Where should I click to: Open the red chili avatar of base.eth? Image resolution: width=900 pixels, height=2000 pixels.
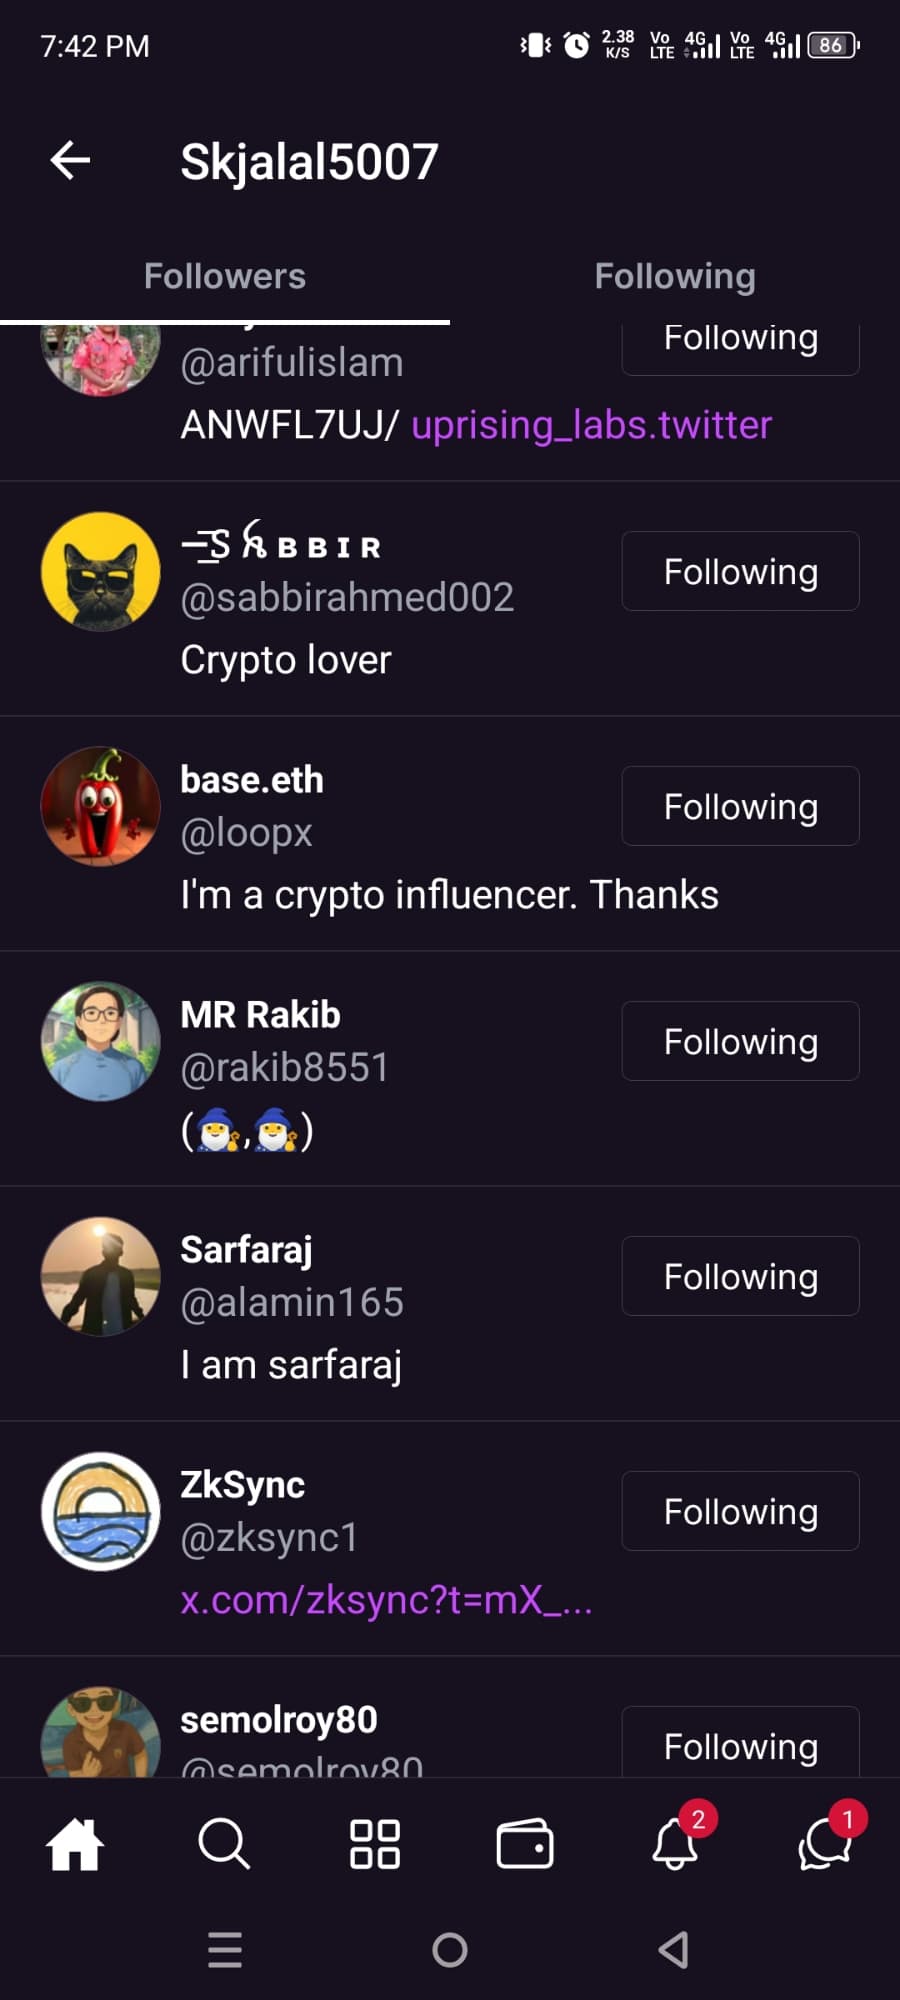click(x=101, y=806)
